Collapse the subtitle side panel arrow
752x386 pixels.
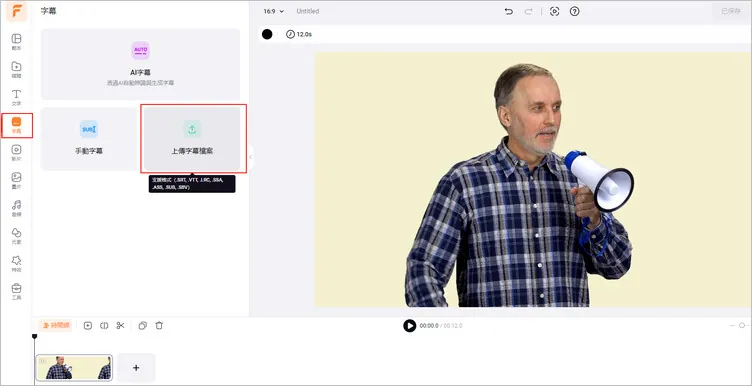coord(250,157)
